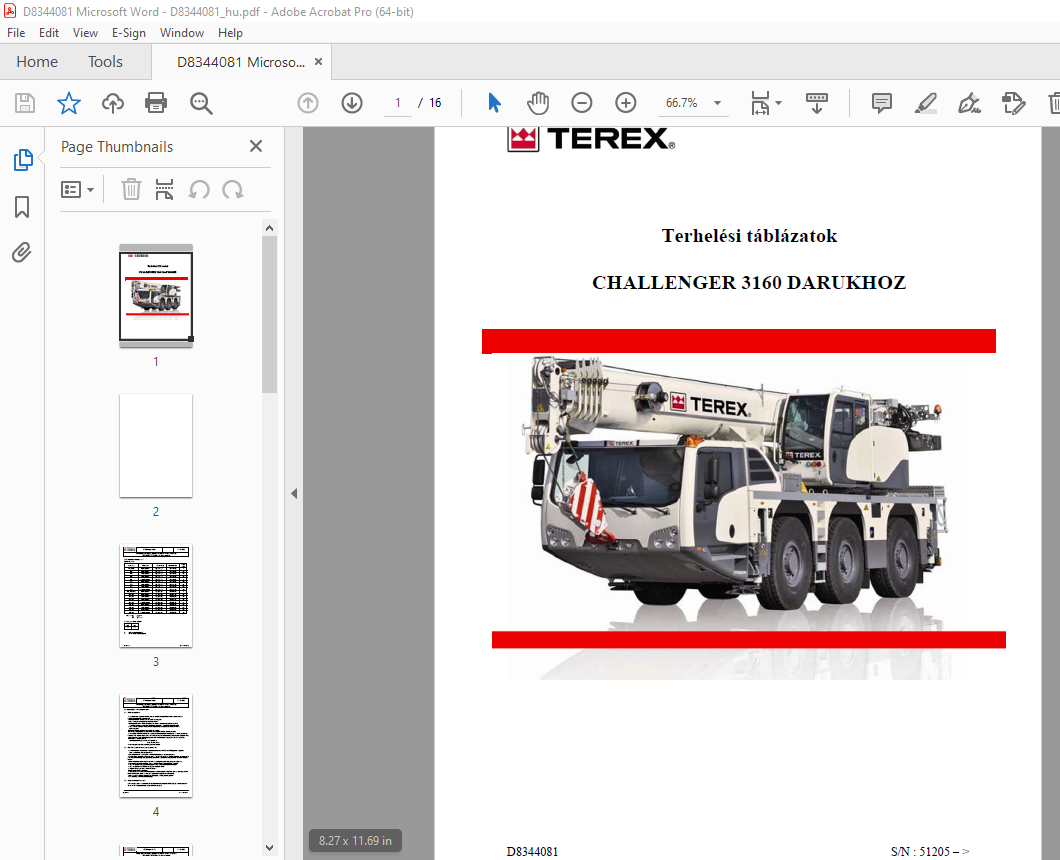
Task: Go to next page arrow
Action: pos(352,103)
